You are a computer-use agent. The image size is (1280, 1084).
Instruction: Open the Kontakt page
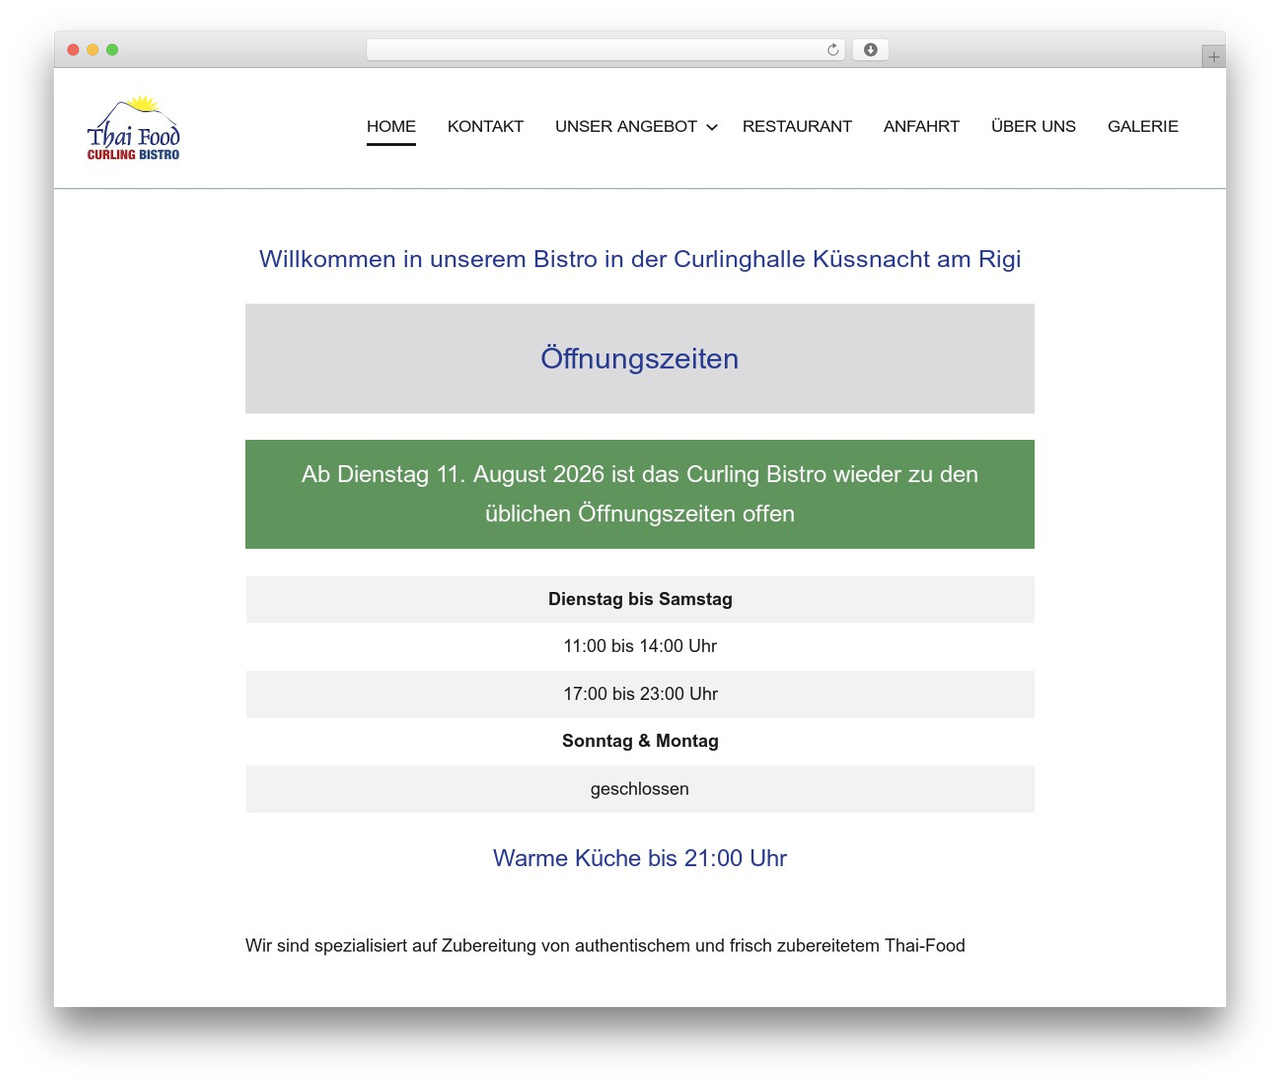[485, 126]
